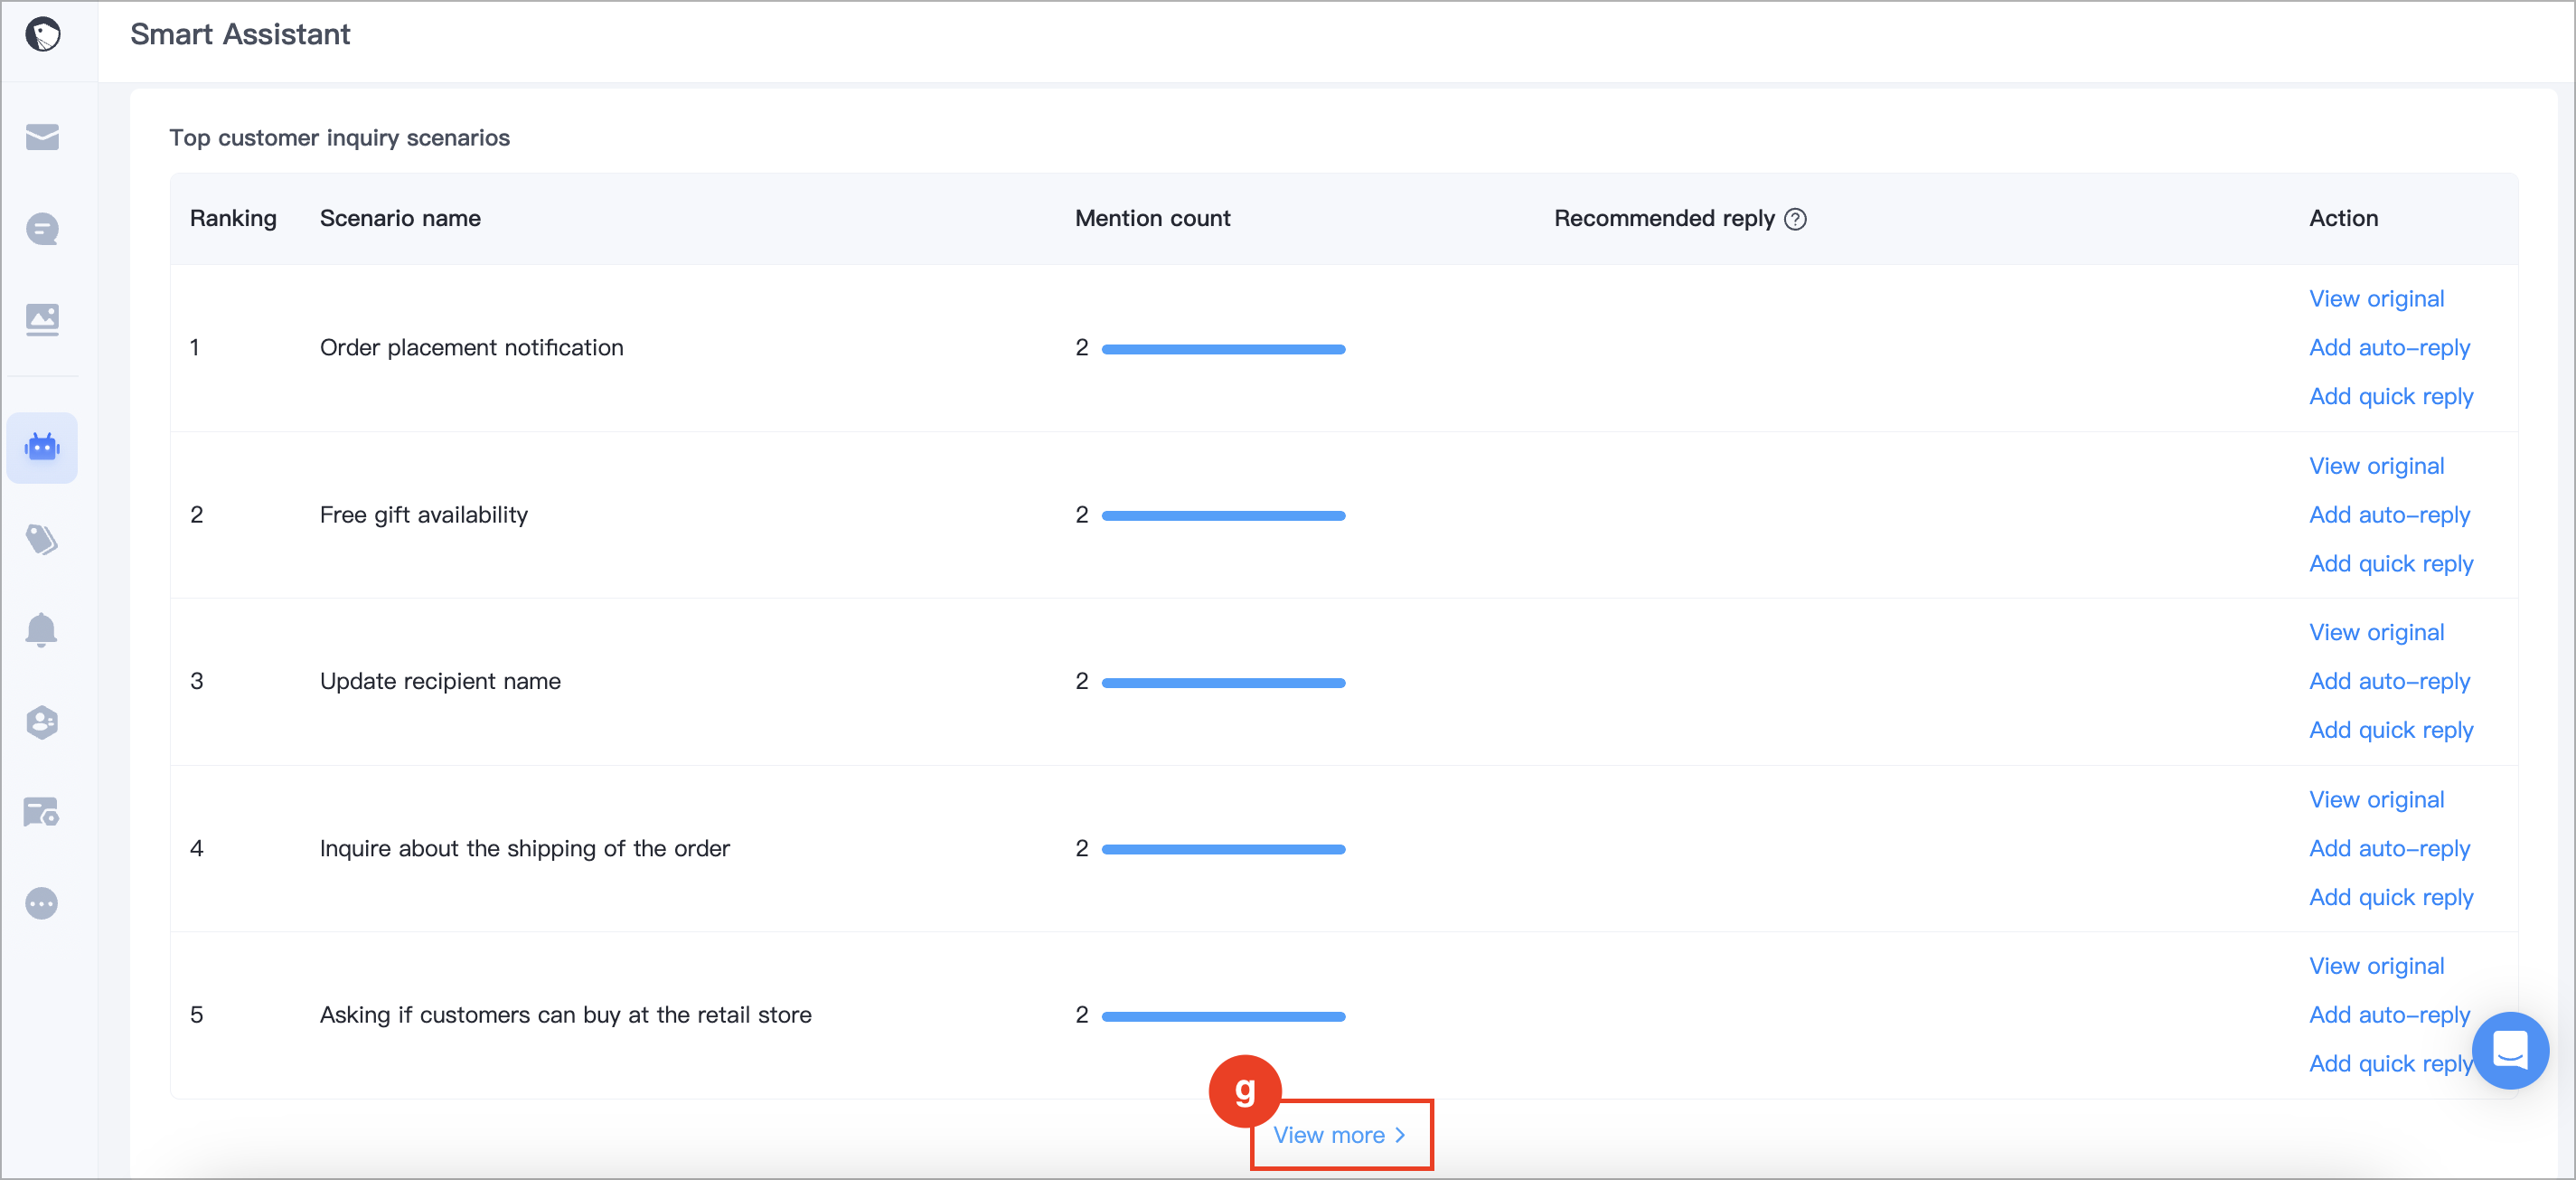Select 'Asking if customers can buy at the retail store'
The width and height of the screenshot is (2576, 1180).
[x=566, y=1015]
